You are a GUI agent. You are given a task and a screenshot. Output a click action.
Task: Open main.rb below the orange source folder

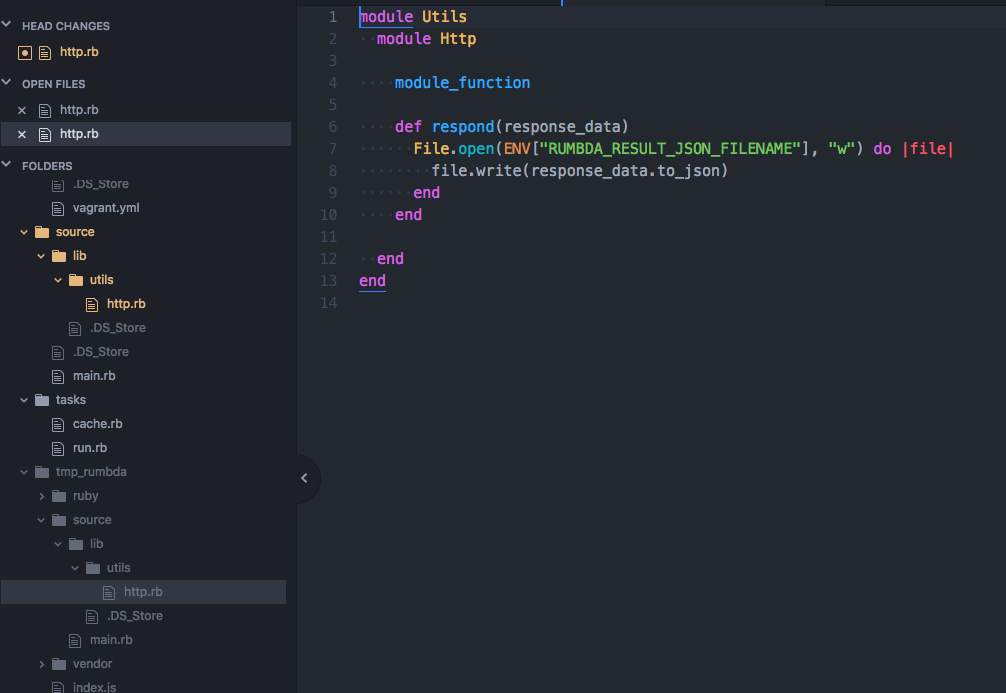click(94, 376)
